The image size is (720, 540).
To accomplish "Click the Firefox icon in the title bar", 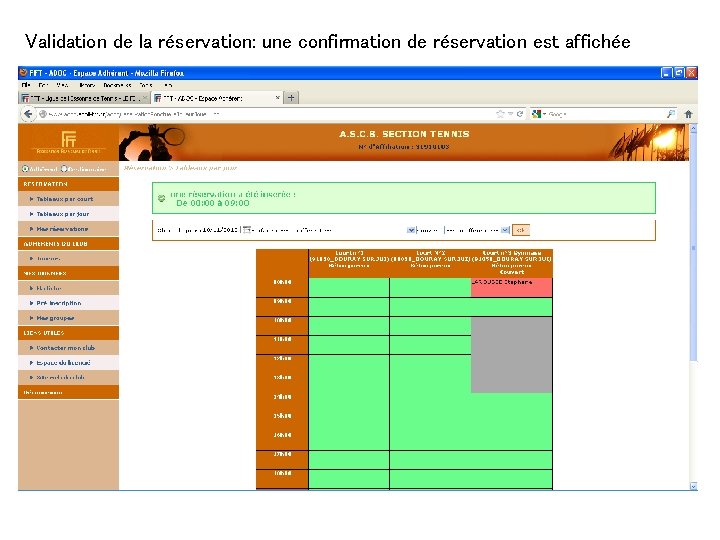I will pos(24,73).
